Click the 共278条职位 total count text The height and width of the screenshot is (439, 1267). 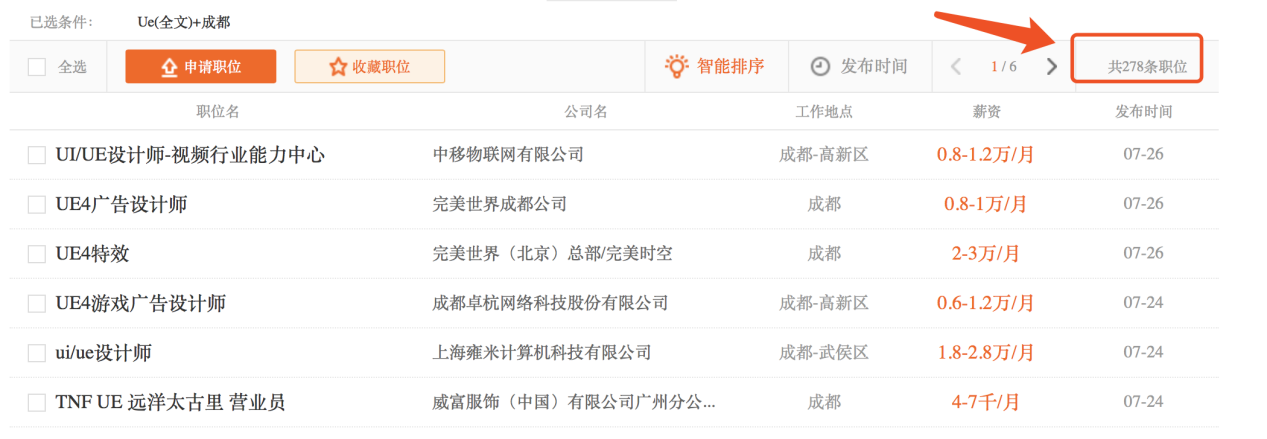(1147, 68)
